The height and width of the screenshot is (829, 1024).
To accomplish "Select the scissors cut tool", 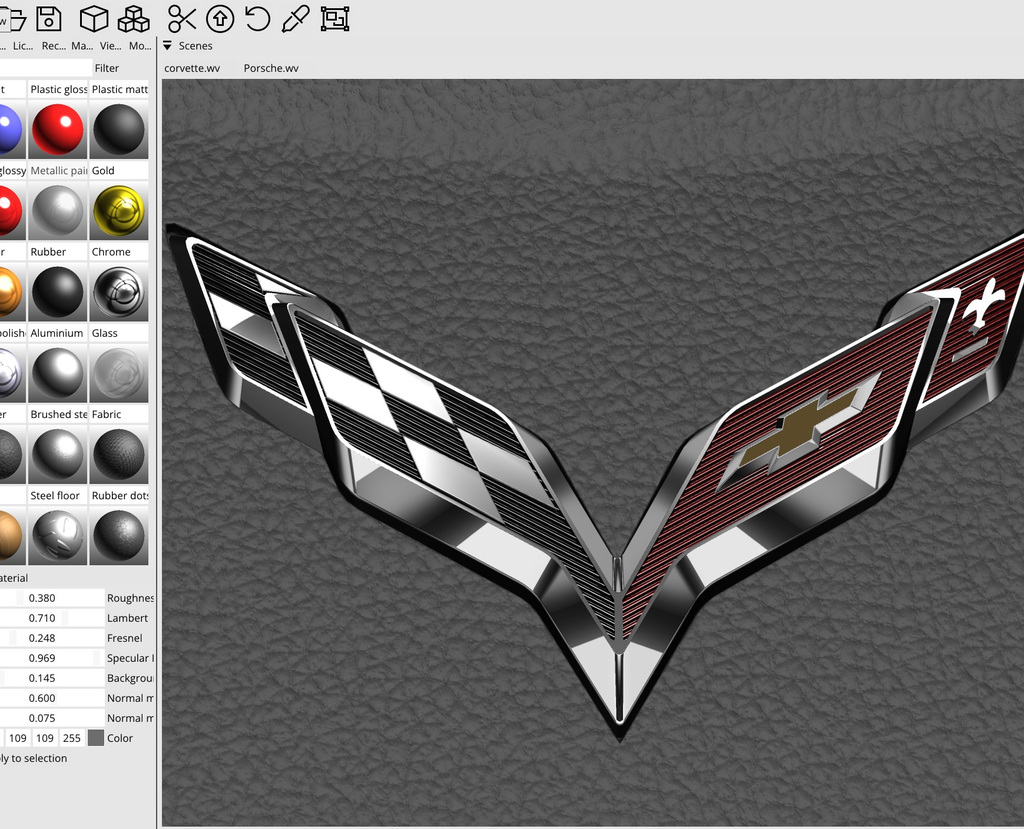I will [x=182, y=18].
